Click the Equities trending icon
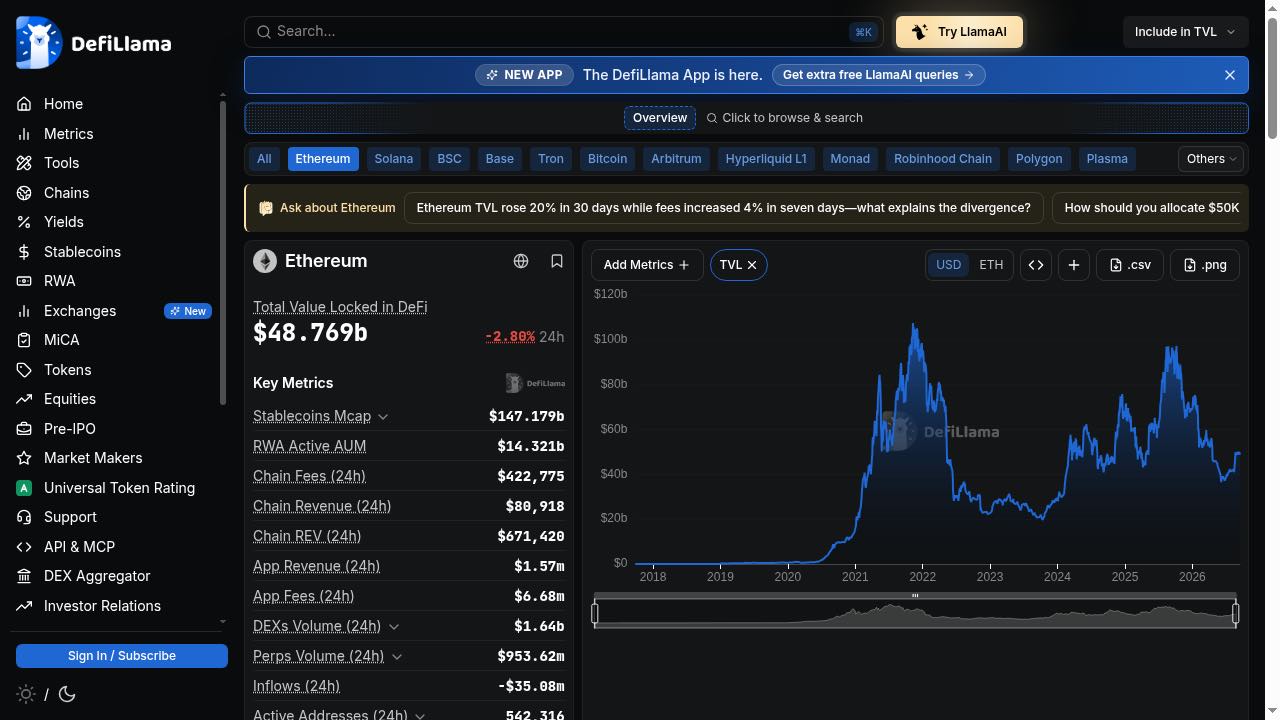The image size is (1280, 720). point(24,399)
